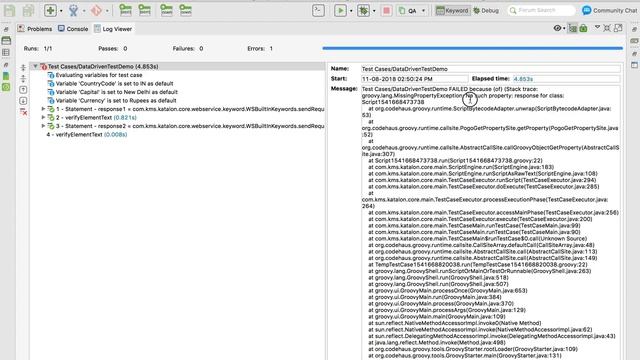Toggle the tree view mode icon
This screenshot has height=360, width=640.
[x=573, y=28]
